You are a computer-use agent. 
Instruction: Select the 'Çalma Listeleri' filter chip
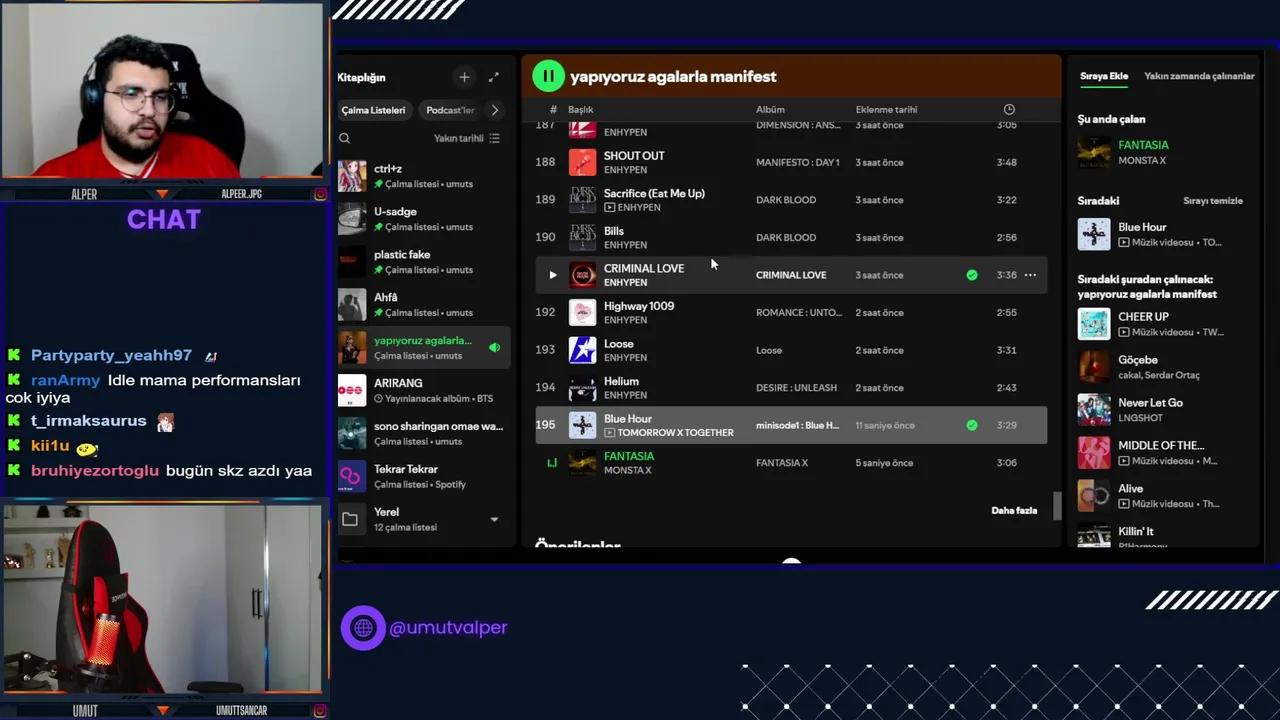pyautogui.click(x=373, y=110)
